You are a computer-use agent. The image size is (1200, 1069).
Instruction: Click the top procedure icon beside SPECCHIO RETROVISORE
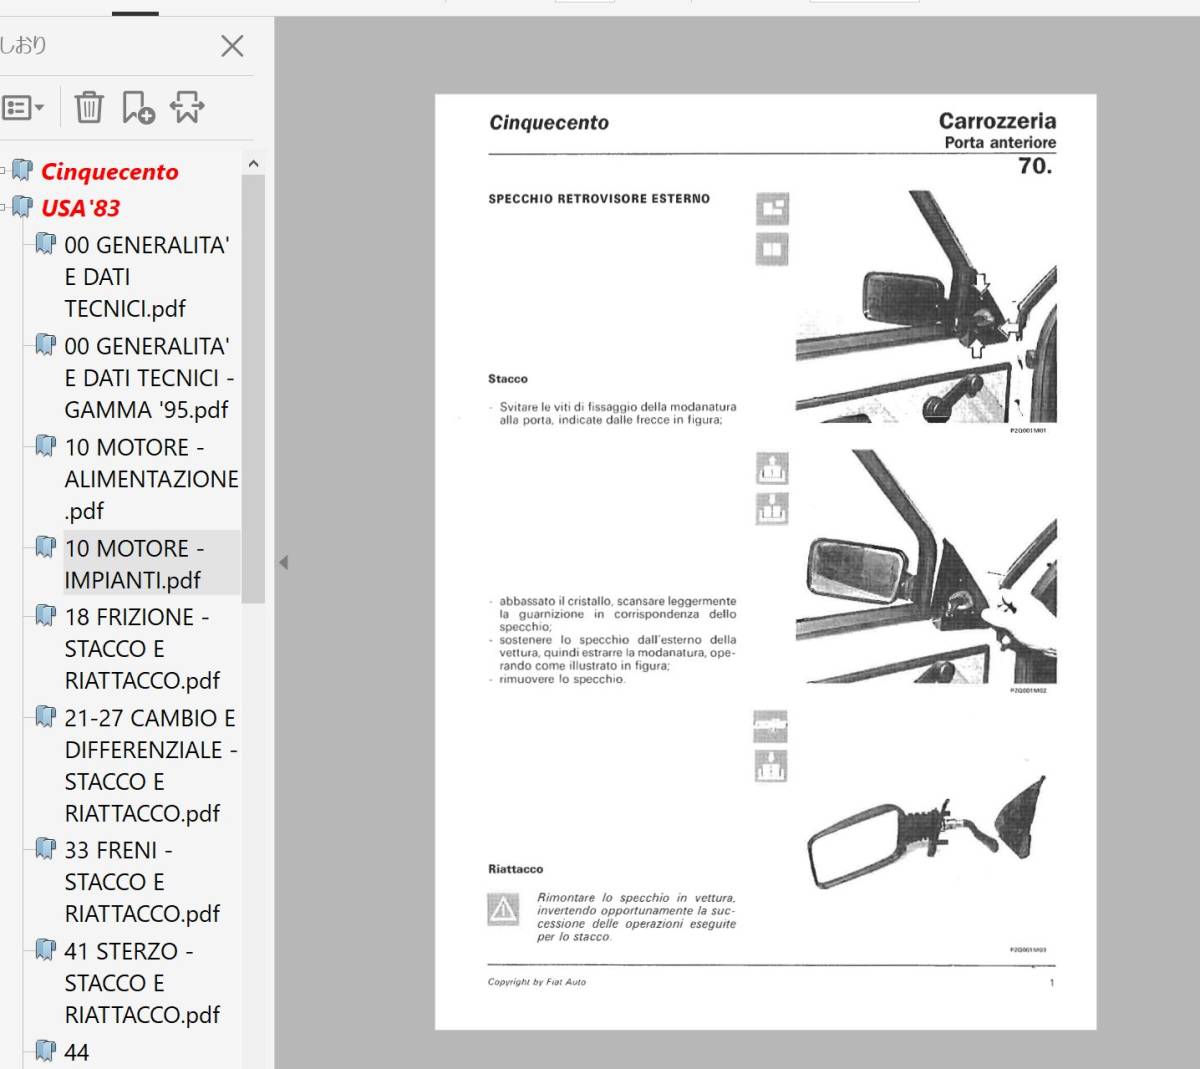click(x=772, y=208)
